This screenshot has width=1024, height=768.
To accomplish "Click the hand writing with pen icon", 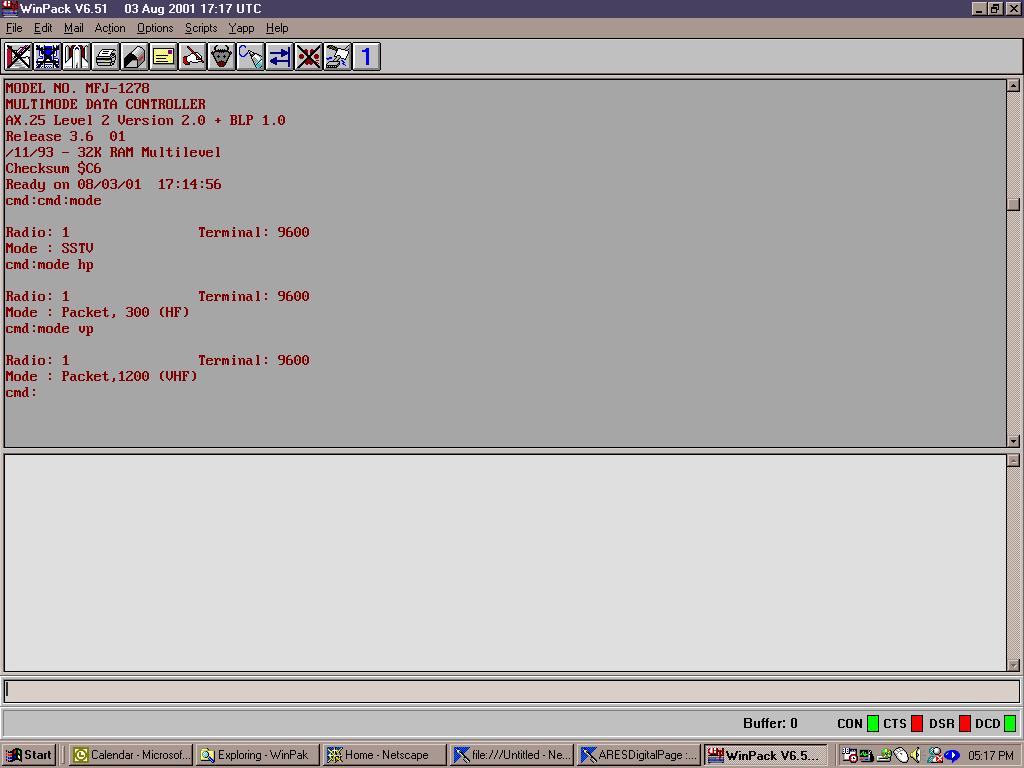I will pyautogui.click(x=193, y=57).
